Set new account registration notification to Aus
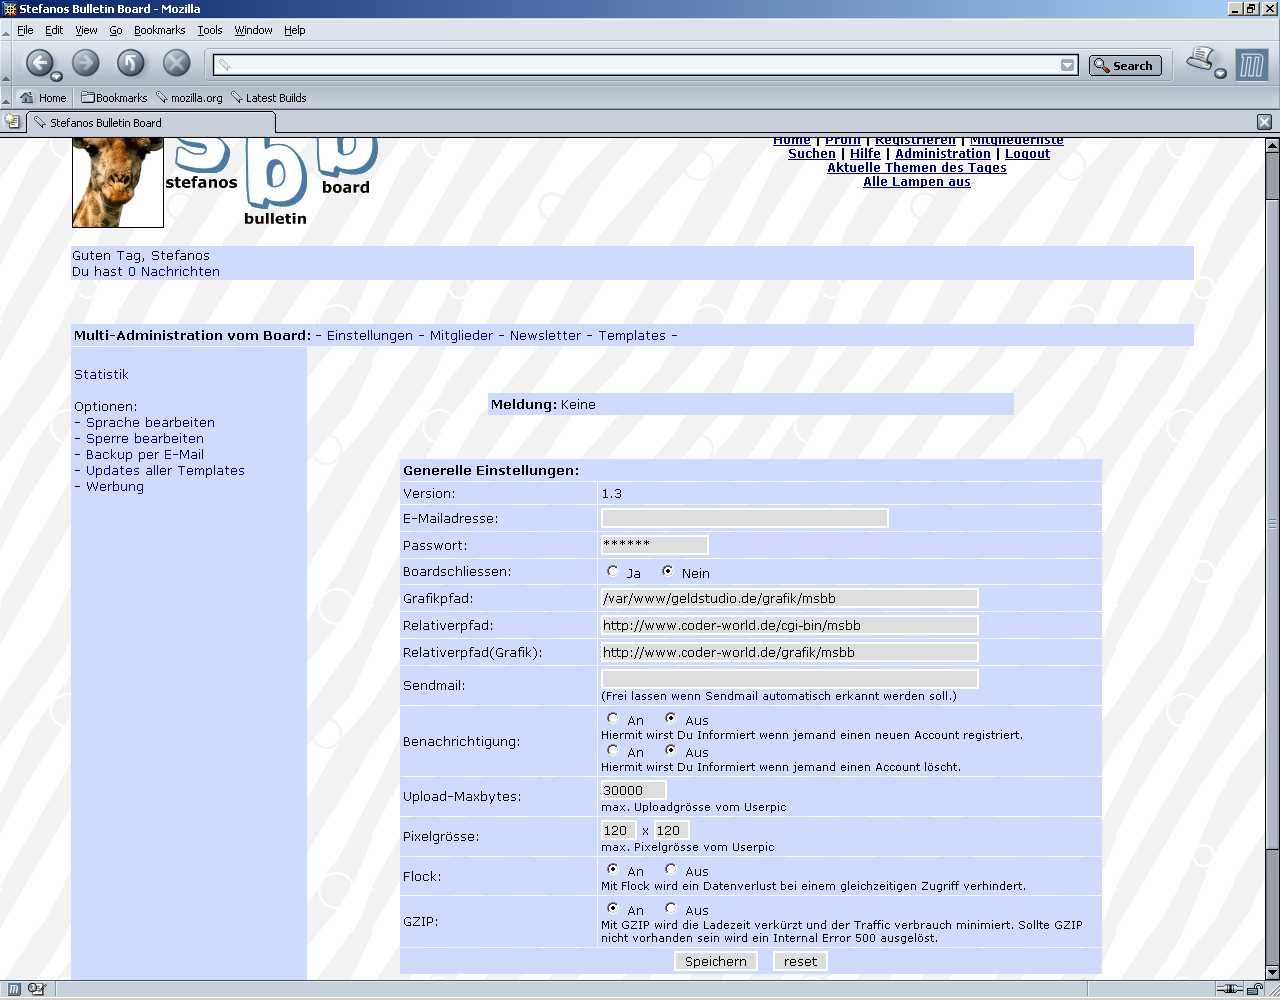Image resolution: width=1280 pixels, height=1000 pixels. coord(671,718)
